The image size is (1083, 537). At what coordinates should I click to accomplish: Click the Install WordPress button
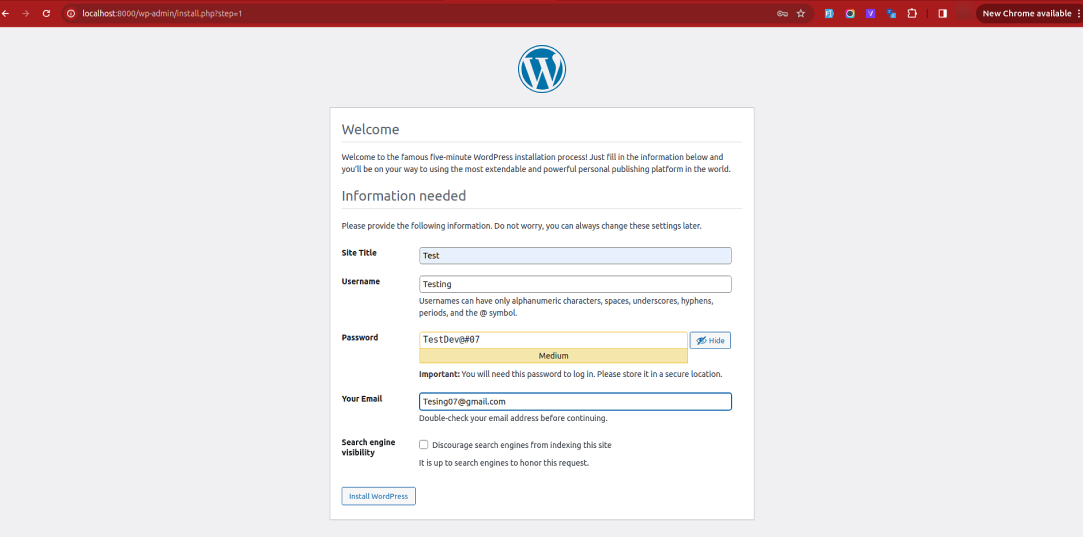click(x=378, y=496)
